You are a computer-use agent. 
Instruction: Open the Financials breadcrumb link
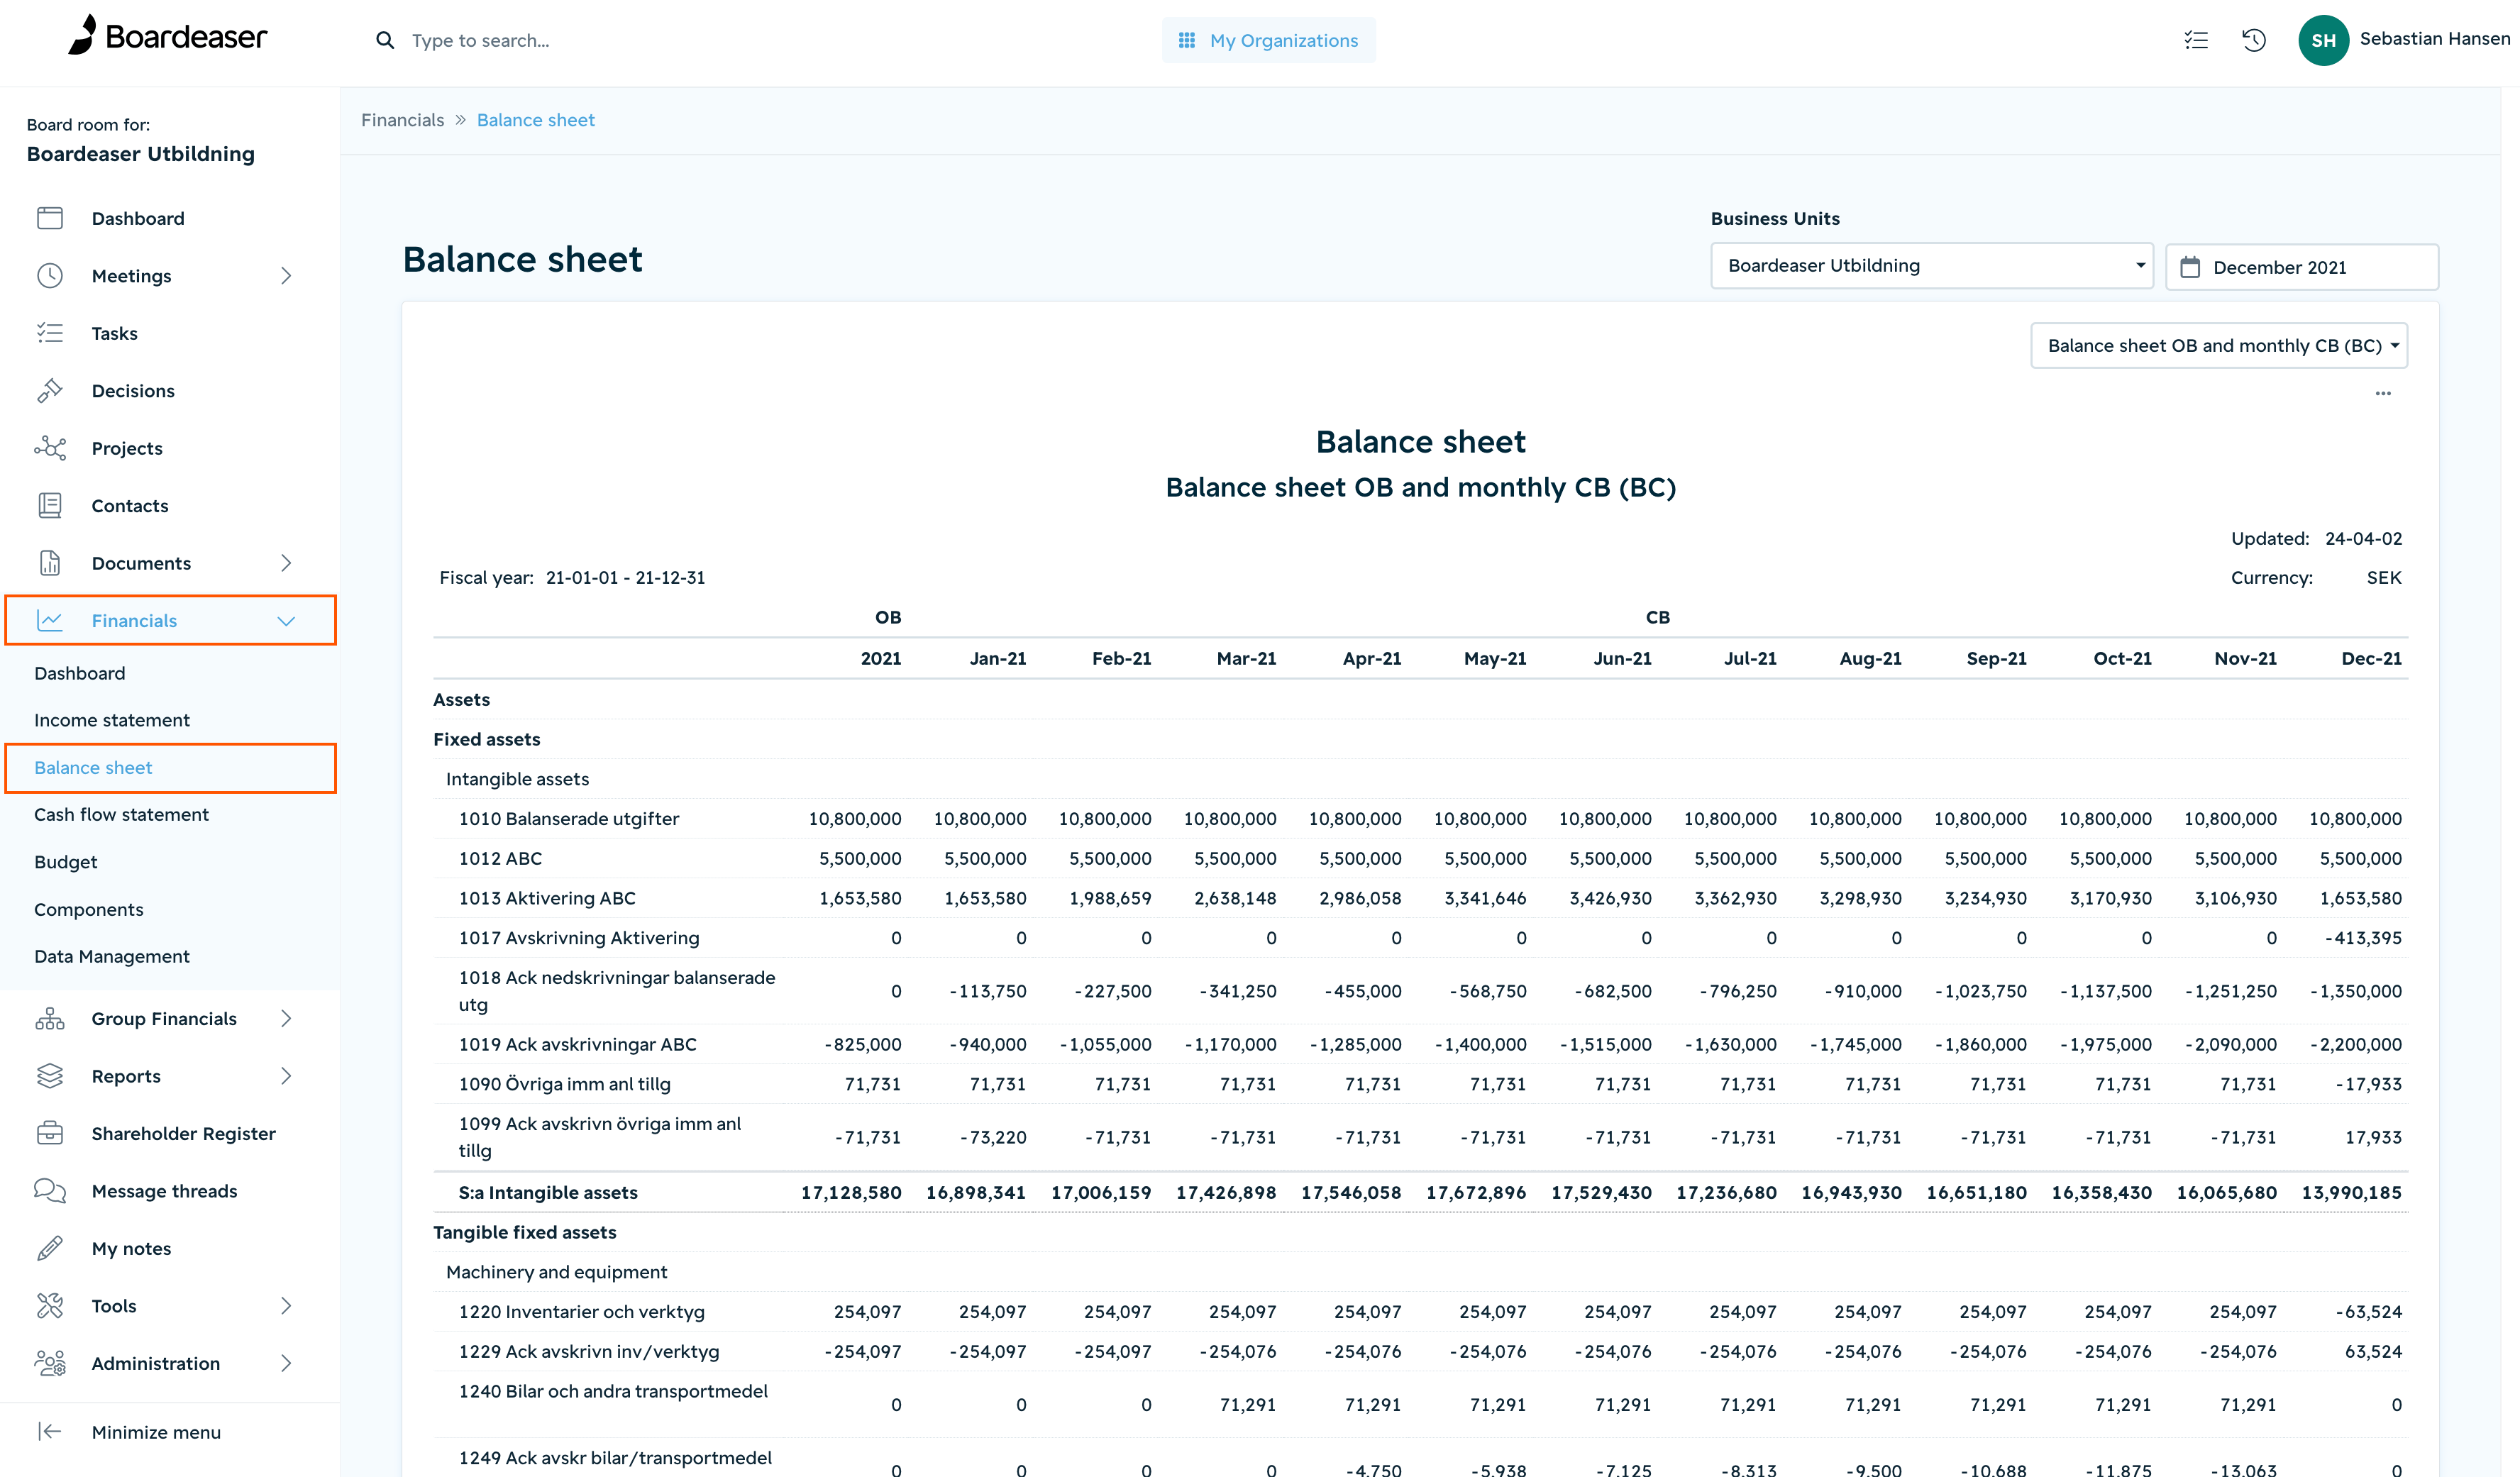[x=402, y=119]
